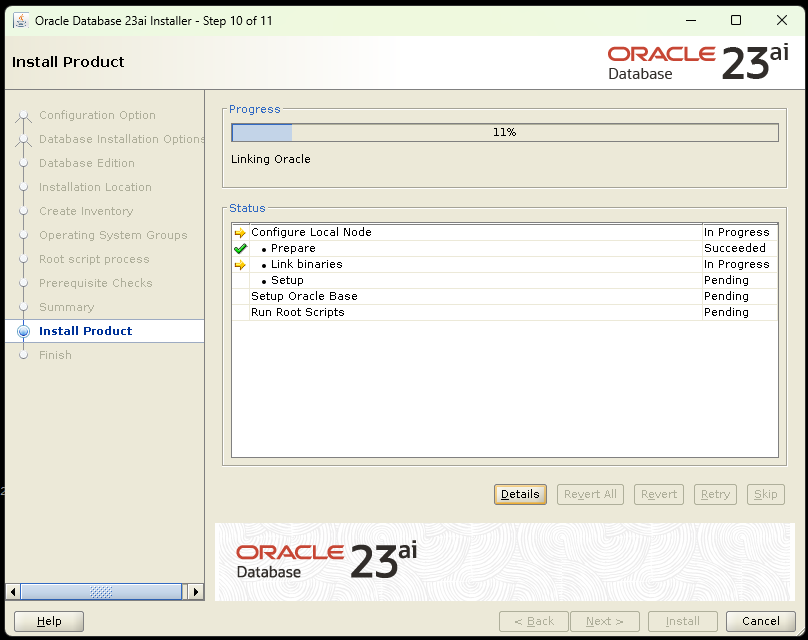Image resolution: width=808 pixels, height=640 pixels.
Task: Click the yellow arrow beside Configure Local Node
Action: [238, 232]
